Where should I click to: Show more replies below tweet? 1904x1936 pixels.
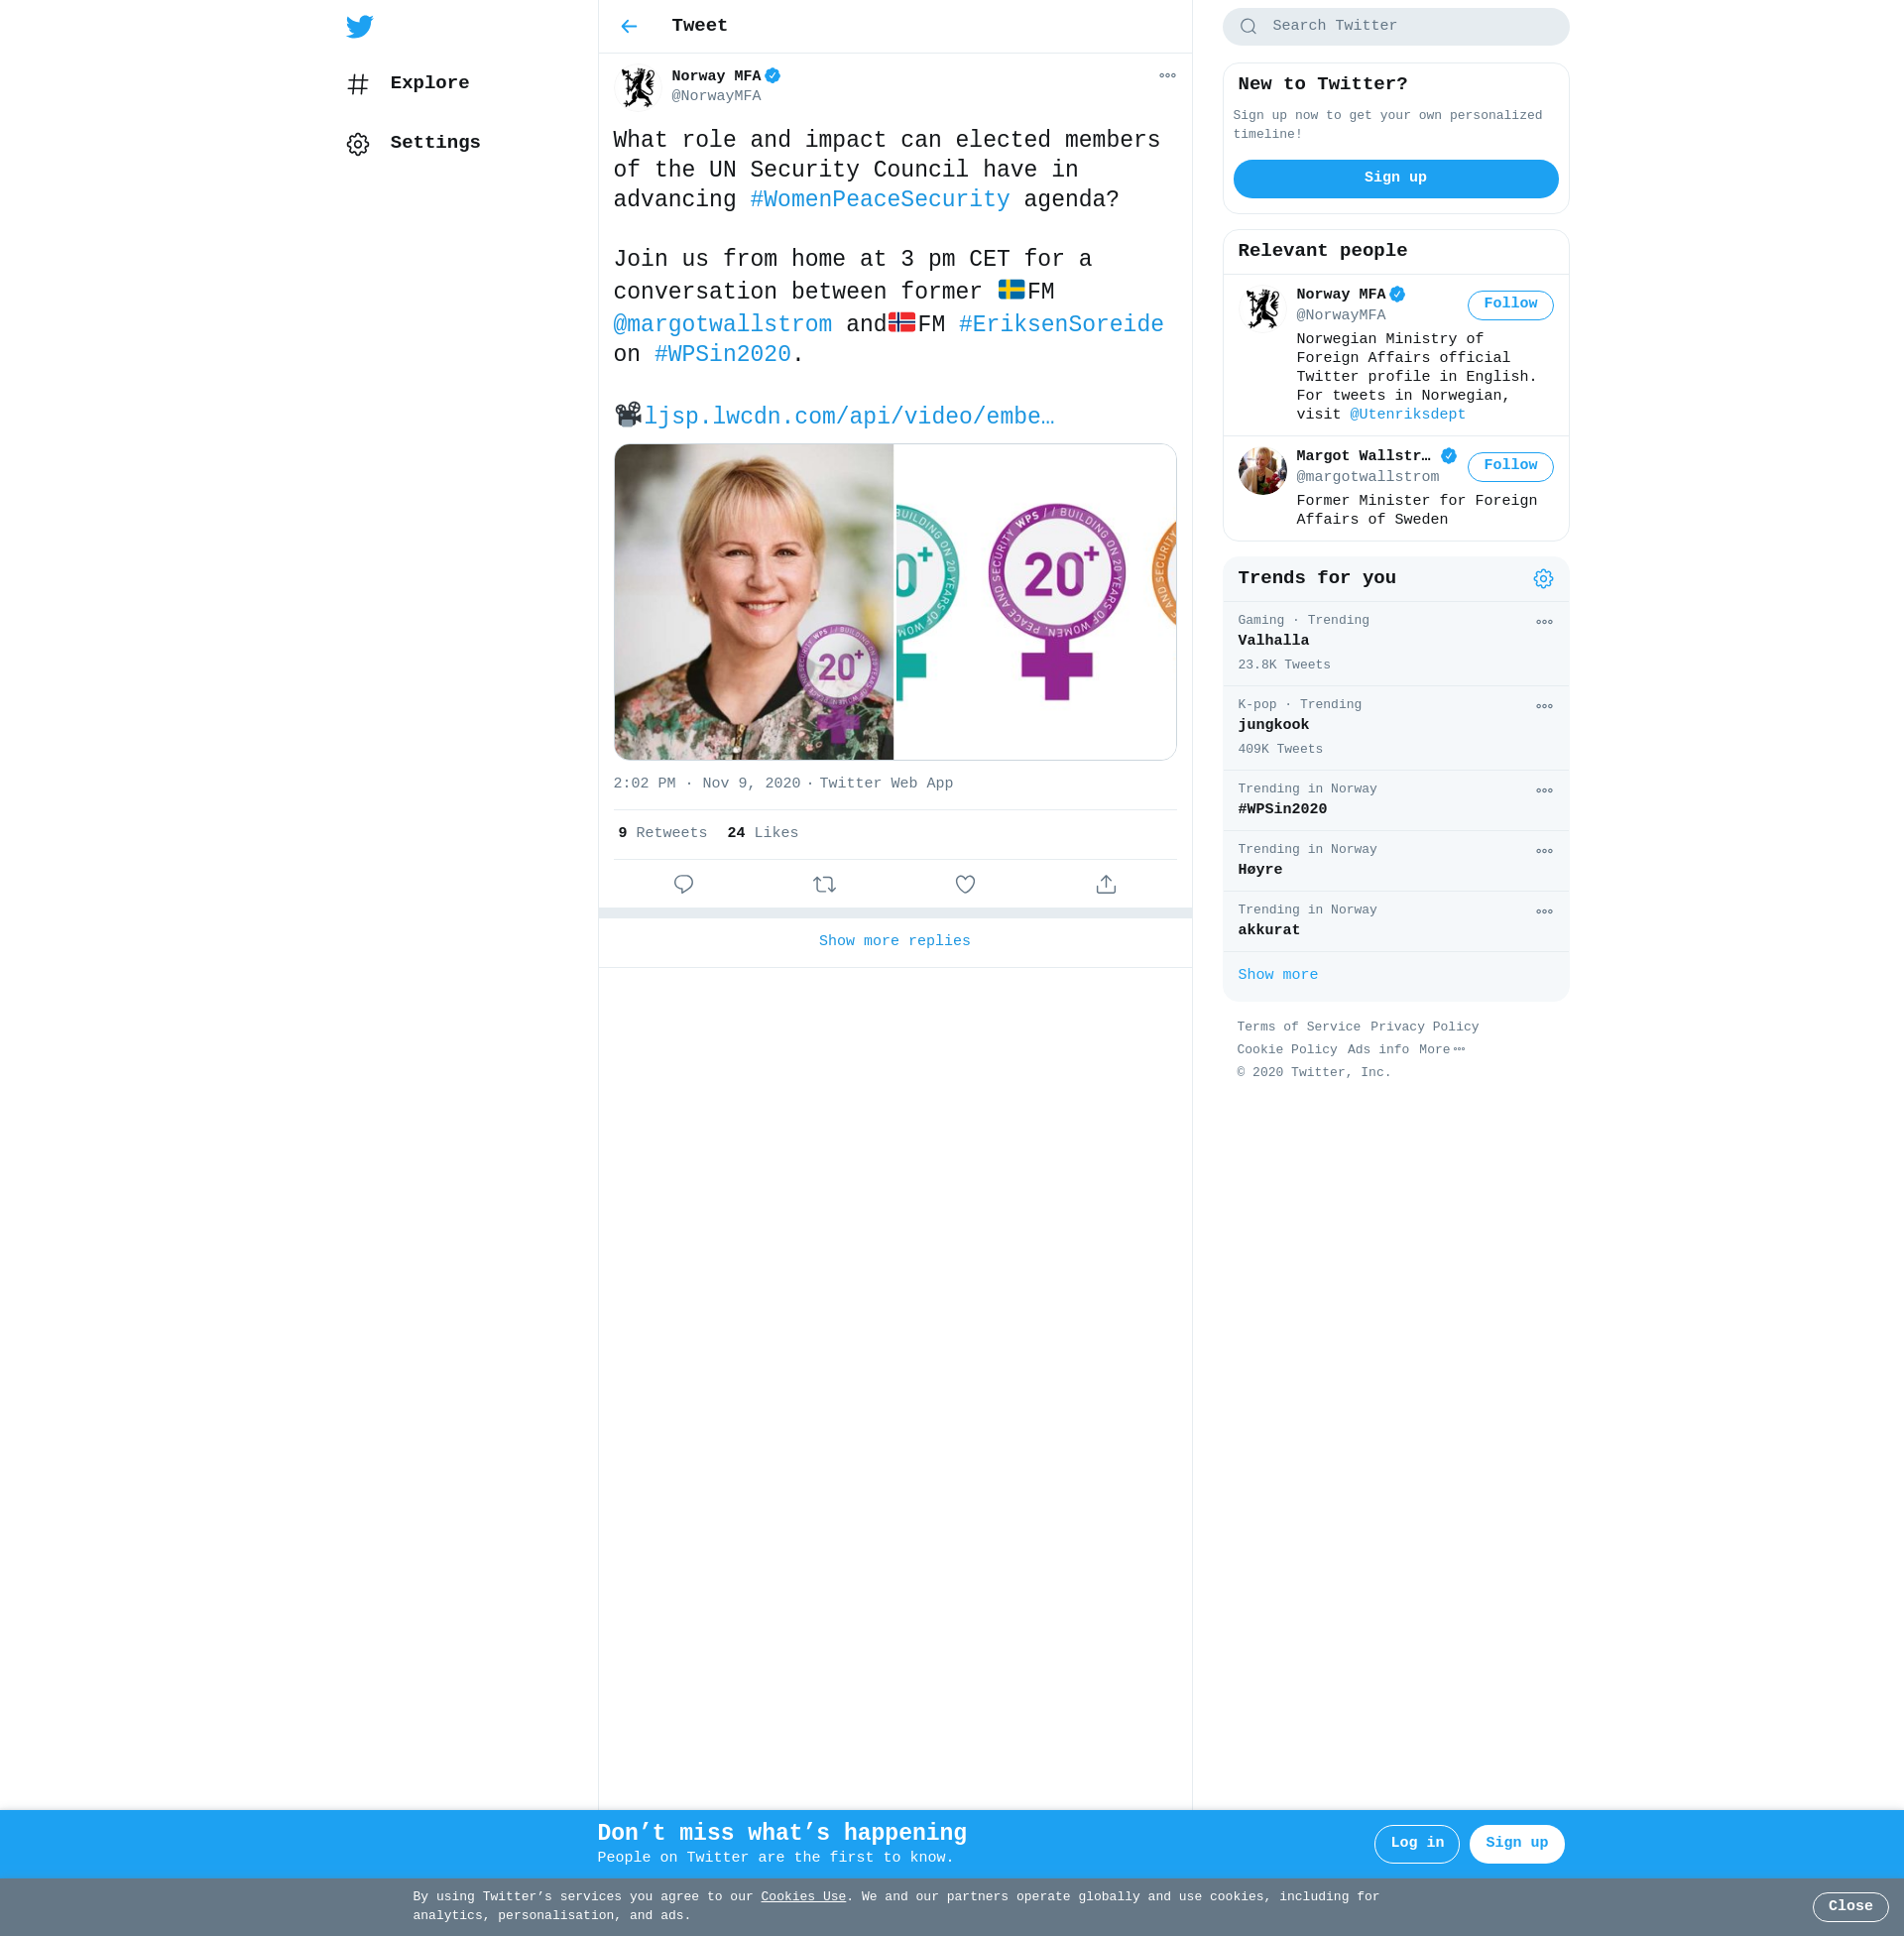(894, 941)
